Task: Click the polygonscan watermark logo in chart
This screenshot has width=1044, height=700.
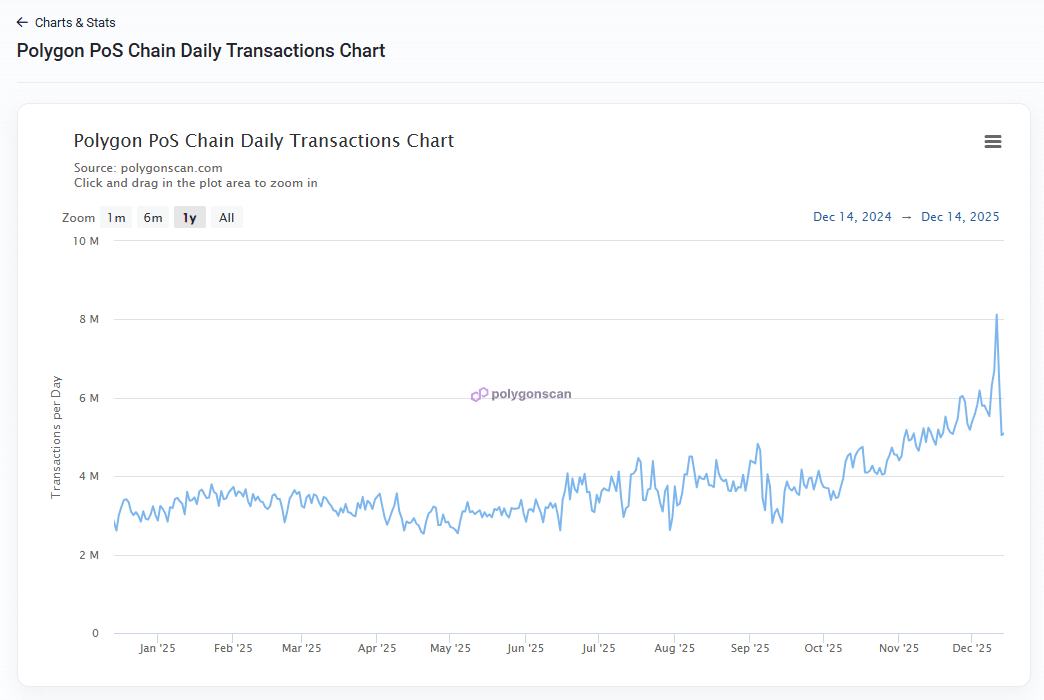Action: click(520, 394)
